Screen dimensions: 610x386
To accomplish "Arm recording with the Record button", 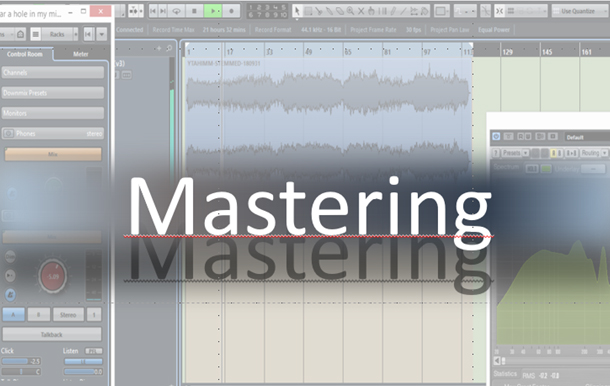I will 231,11.
